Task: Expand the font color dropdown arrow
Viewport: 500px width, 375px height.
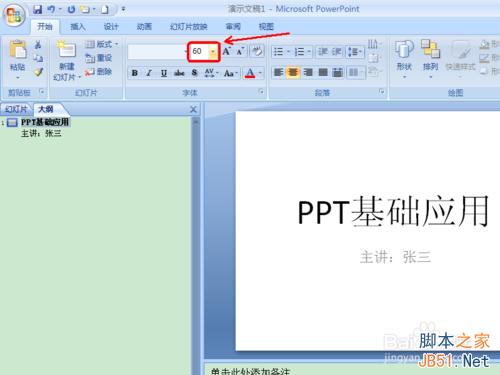Action: pyautogui.click(x=260, y=73)
